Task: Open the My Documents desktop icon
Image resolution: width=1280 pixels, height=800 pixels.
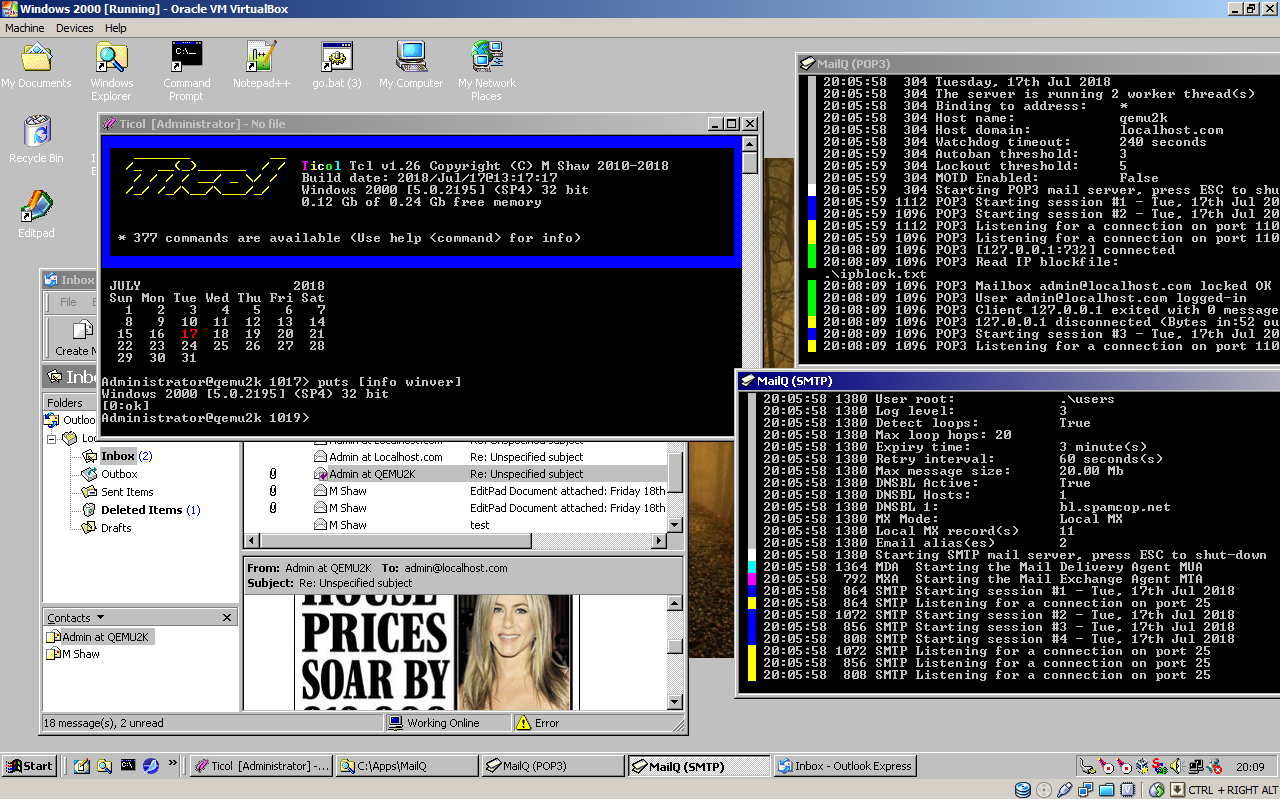Action: point(36,67)
